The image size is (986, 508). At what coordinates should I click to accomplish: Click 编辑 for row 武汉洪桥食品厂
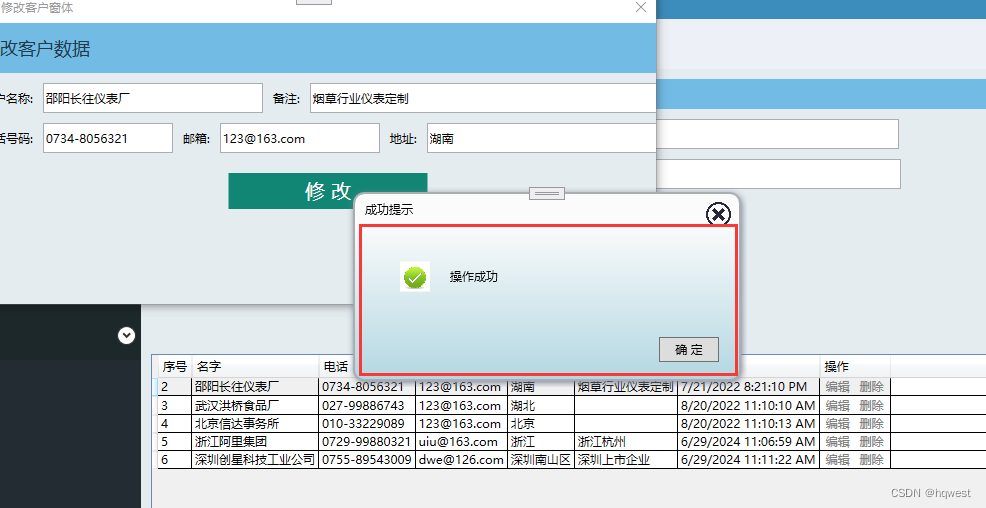point(838,406)
